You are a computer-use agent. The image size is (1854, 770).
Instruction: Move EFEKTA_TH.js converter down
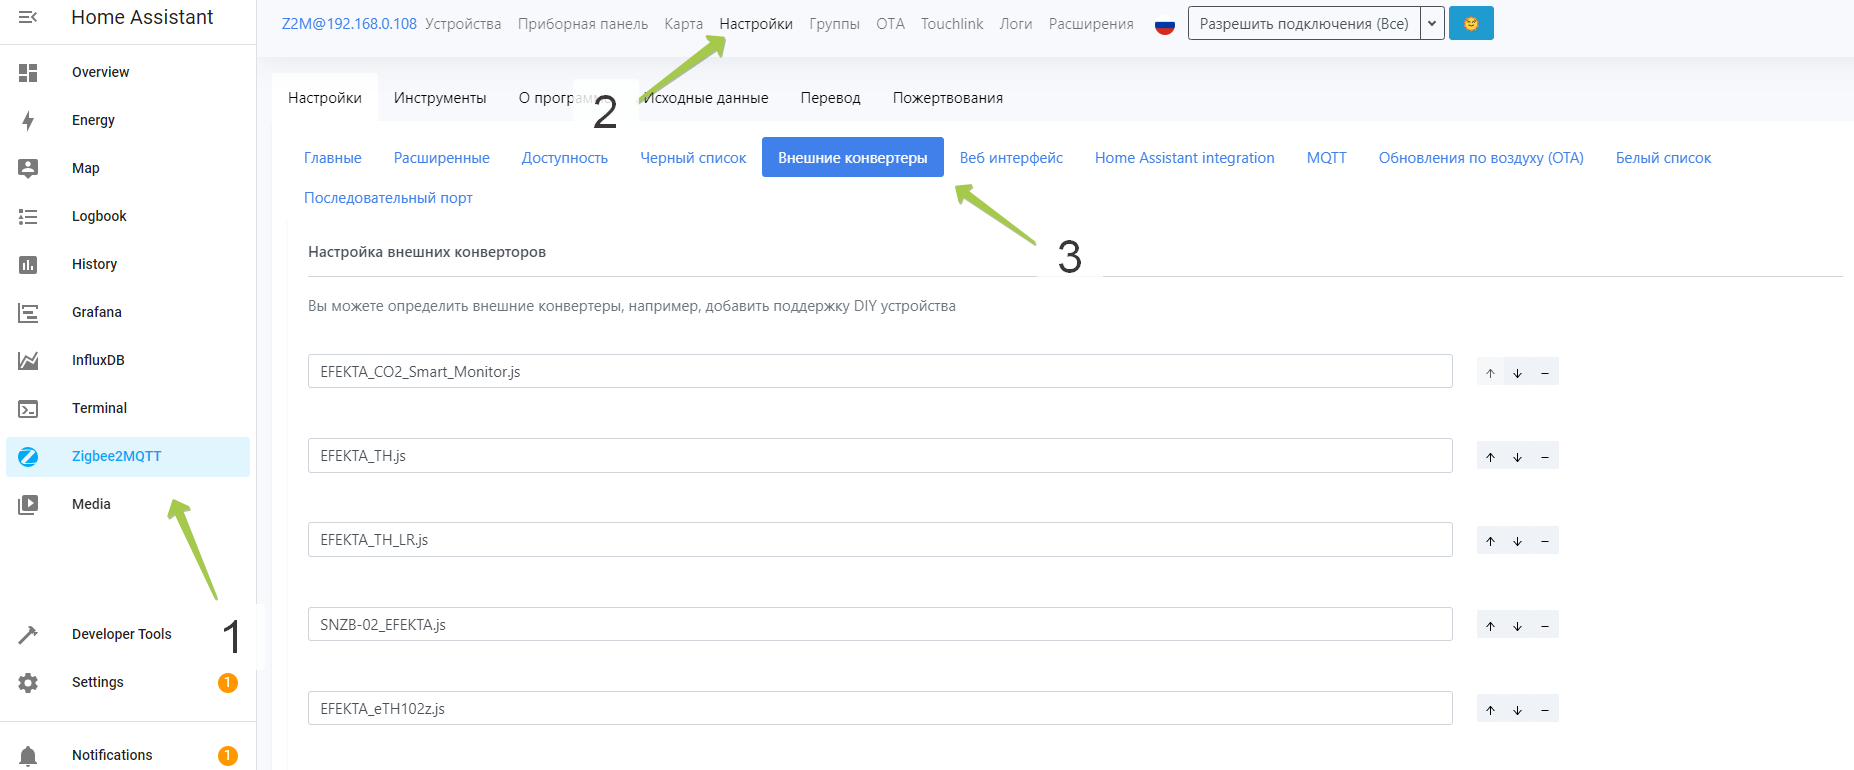pos(1517,456)
